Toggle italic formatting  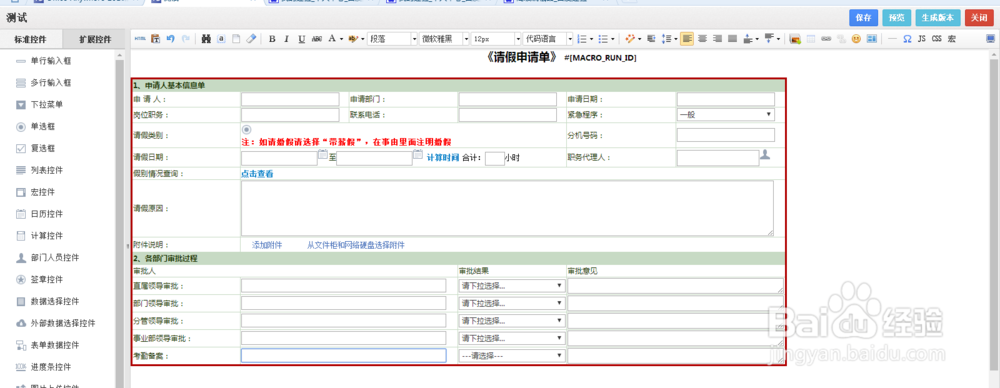click(x=286, y=39)
